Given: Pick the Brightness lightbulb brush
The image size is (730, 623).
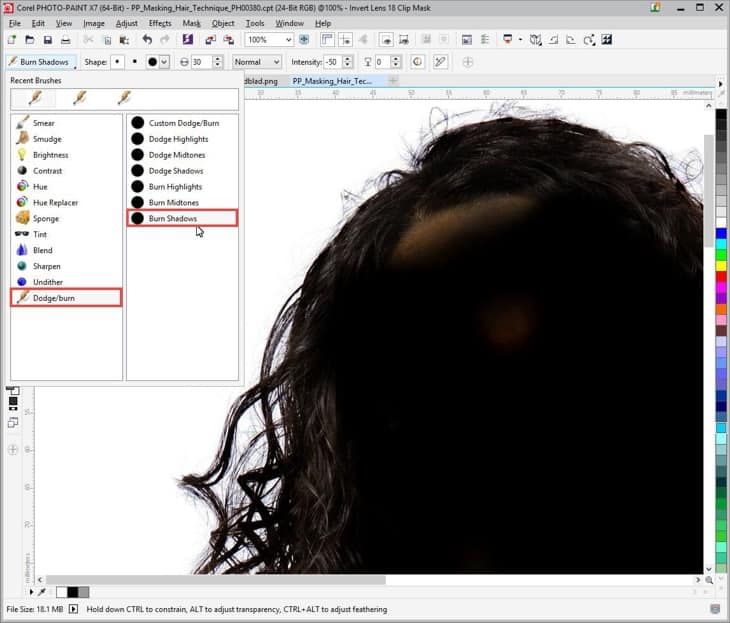Looking at the screenshot, I should [x=50, y=155].
